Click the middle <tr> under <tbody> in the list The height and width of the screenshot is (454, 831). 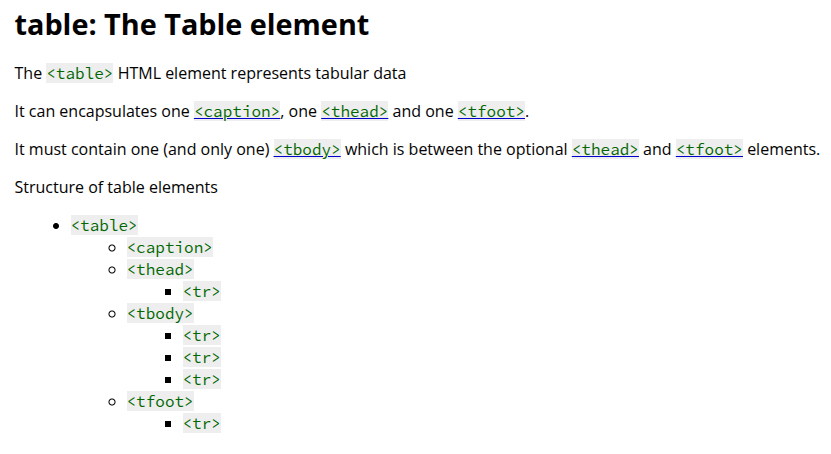pyautogui.click(x=201, y=358)
